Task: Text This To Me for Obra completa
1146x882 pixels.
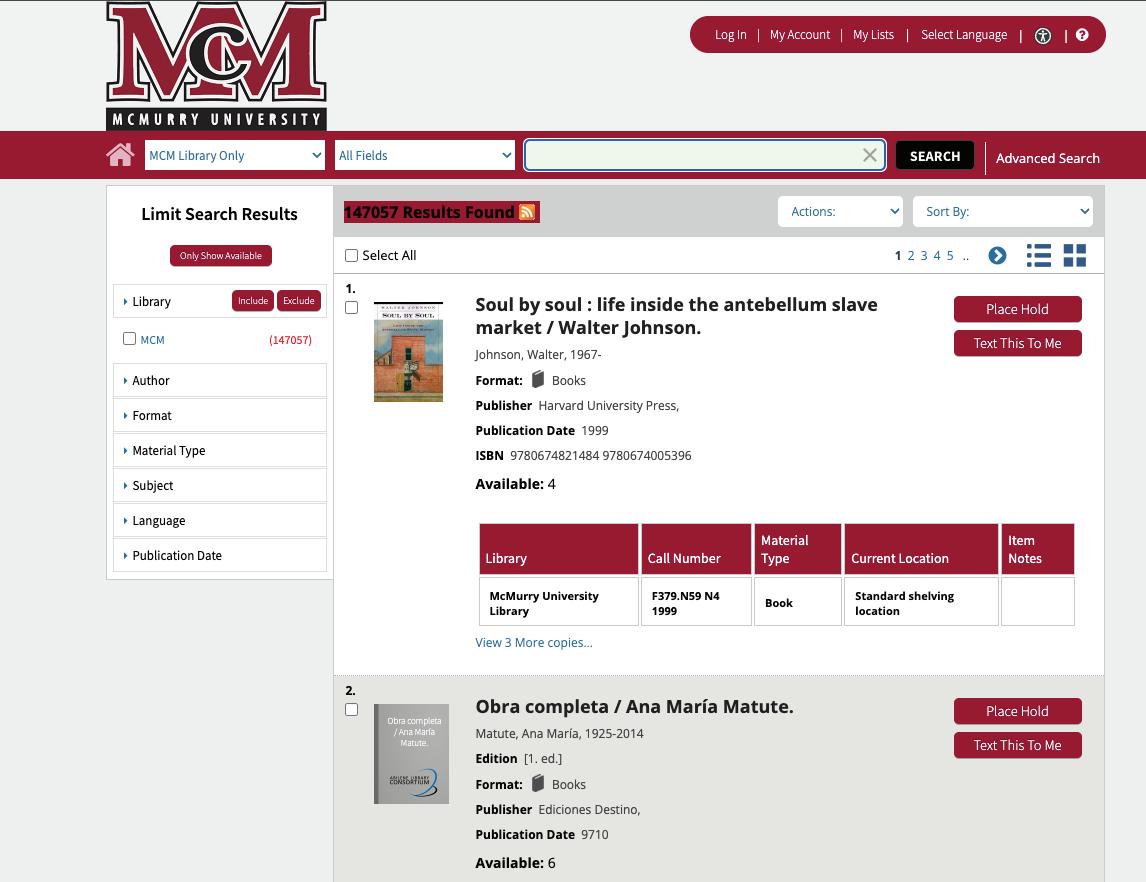Action: tap(1017, 745)
